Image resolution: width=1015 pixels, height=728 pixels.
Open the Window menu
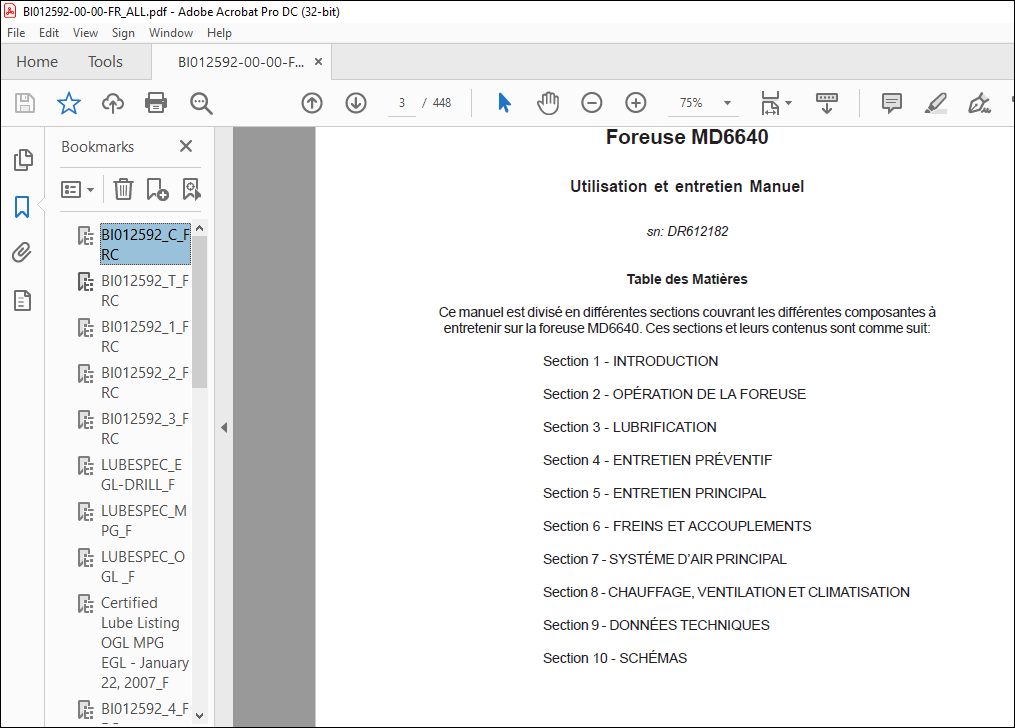(x=171, y=33)
